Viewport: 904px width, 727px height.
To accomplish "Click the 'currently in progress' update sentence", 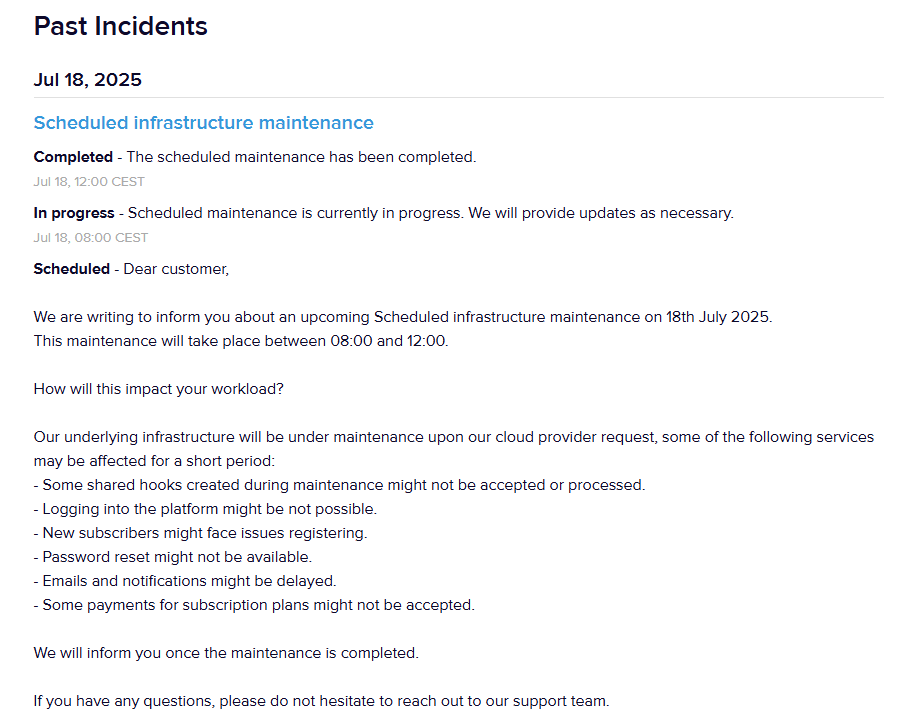I will (430, 213).
